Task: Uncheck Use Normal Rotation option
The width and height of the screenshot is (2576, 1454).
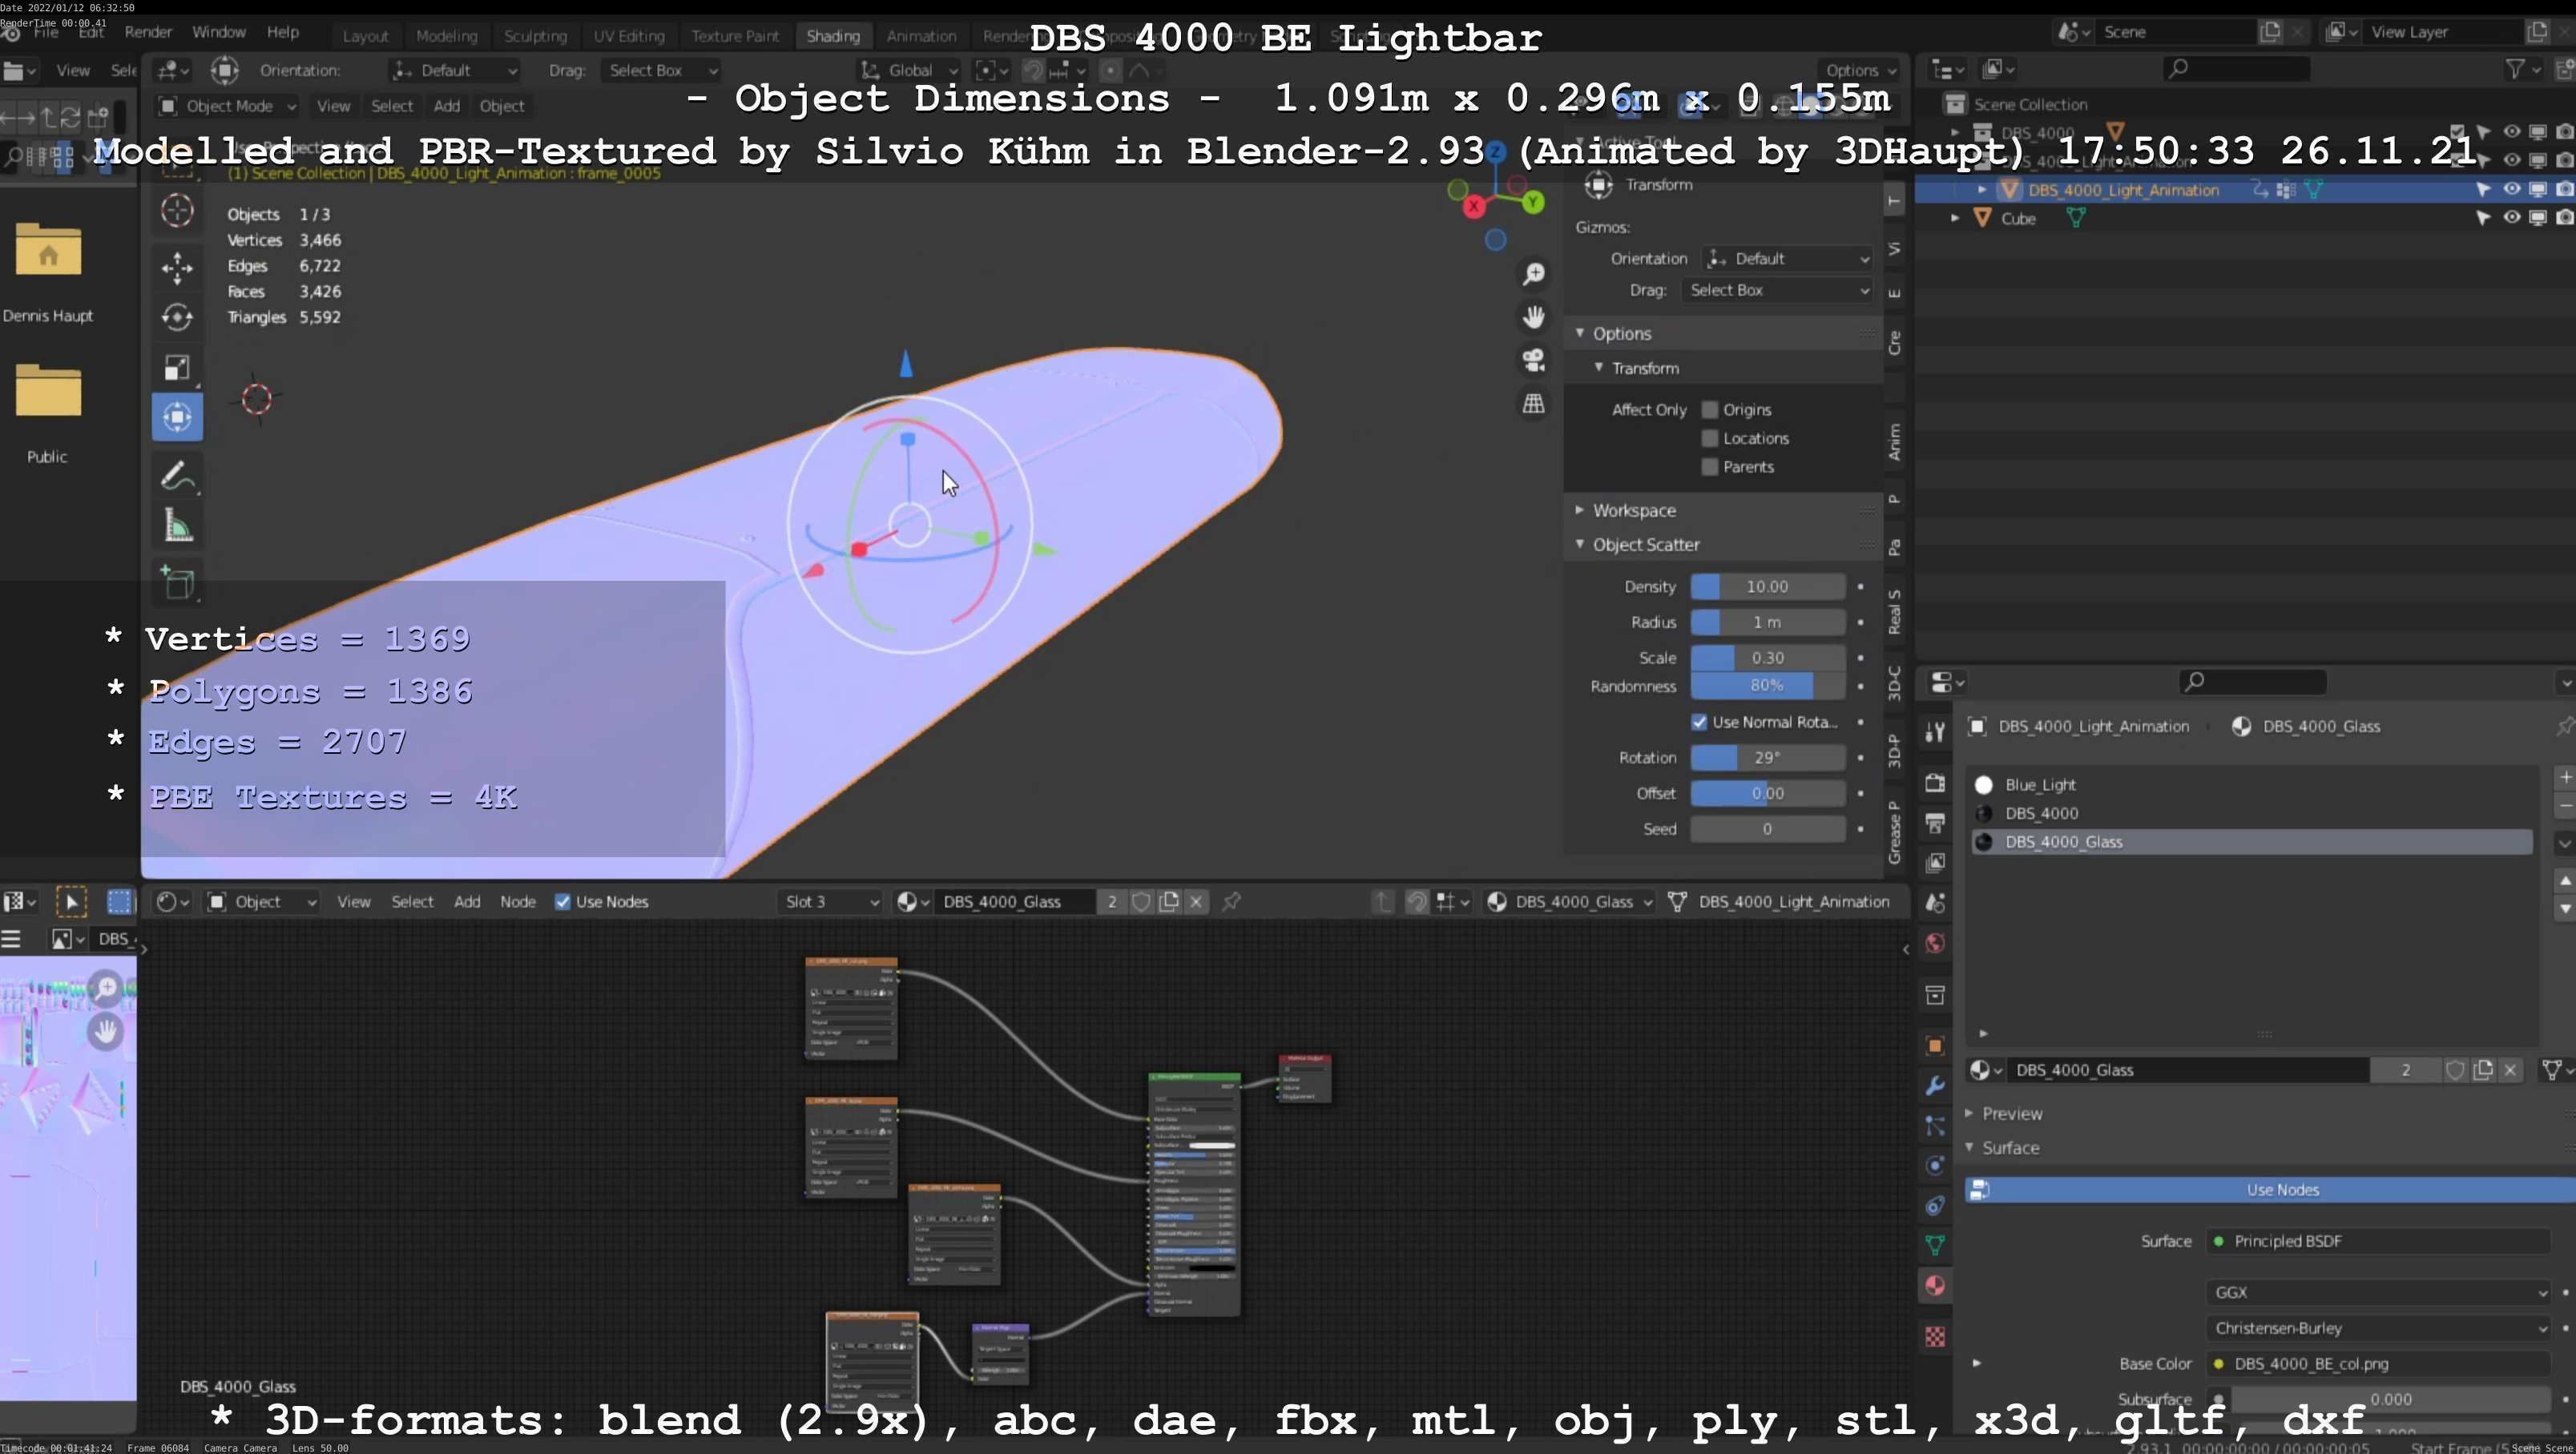Action: click(x=1699, y=722)
